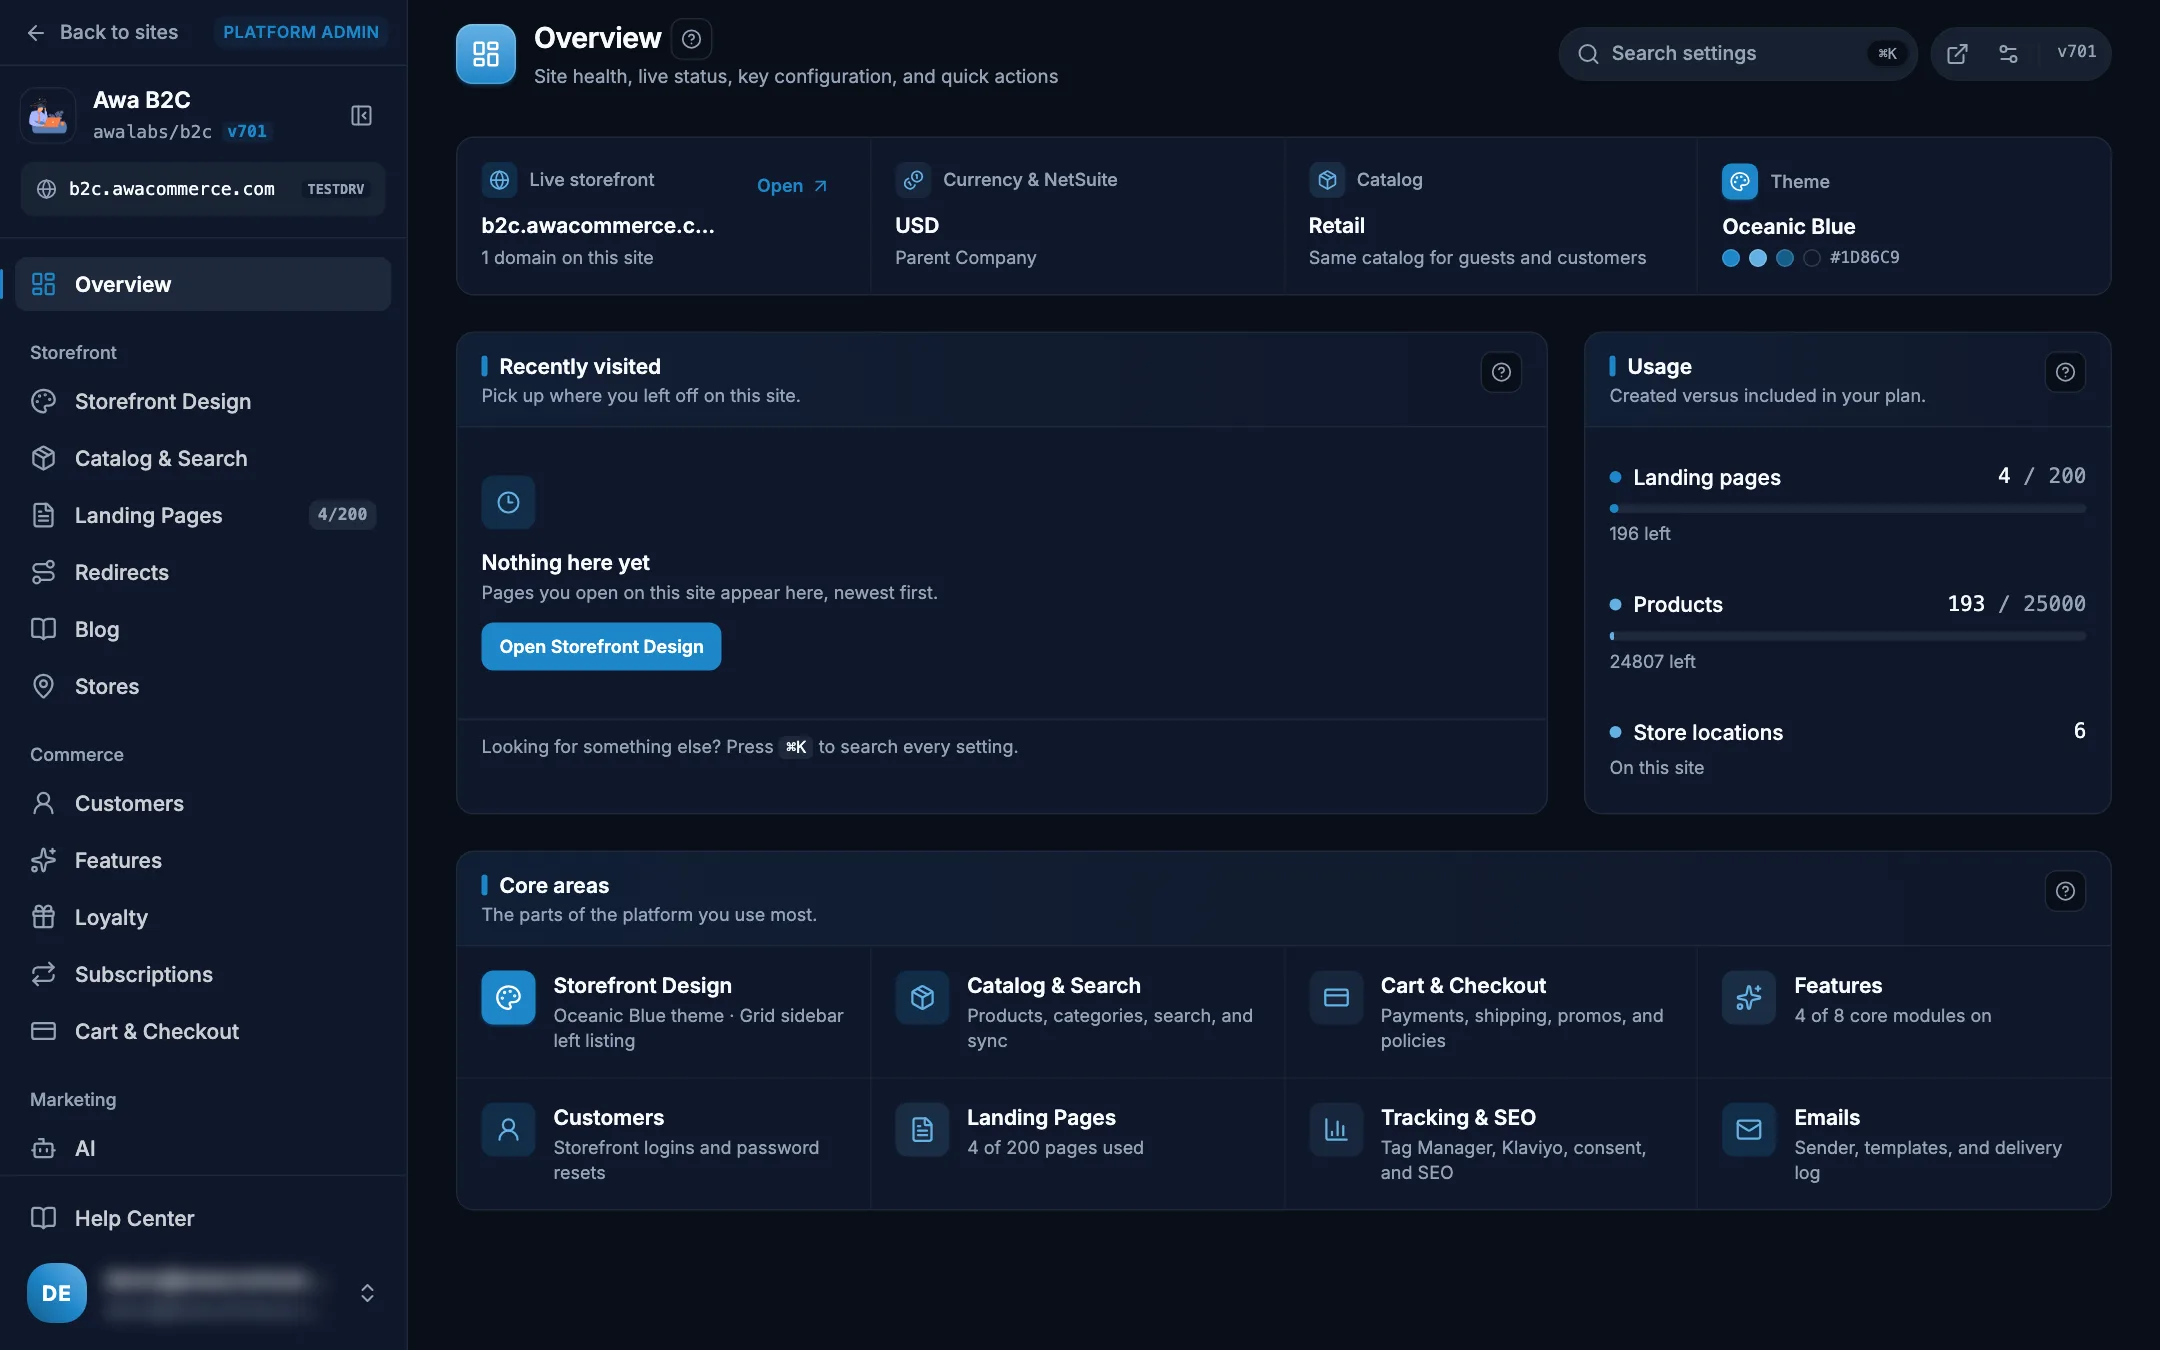
Task: Click the #1D86C9 theme color label
Action: 1865,257
